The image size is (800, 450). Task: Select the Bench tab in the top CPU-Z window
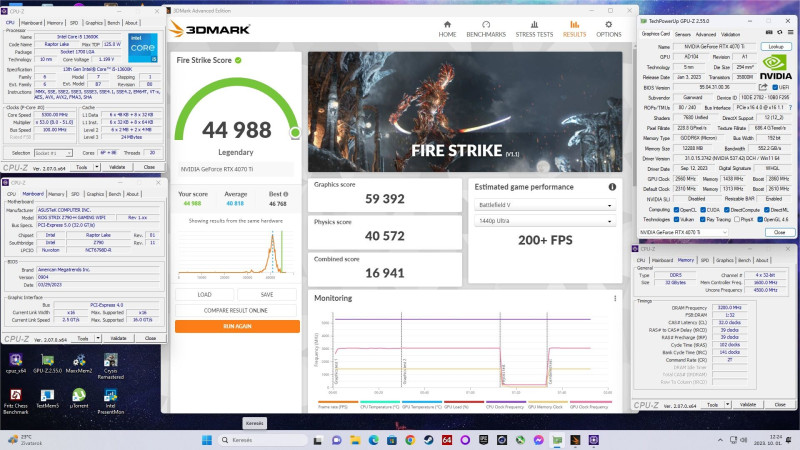point(114,23)
